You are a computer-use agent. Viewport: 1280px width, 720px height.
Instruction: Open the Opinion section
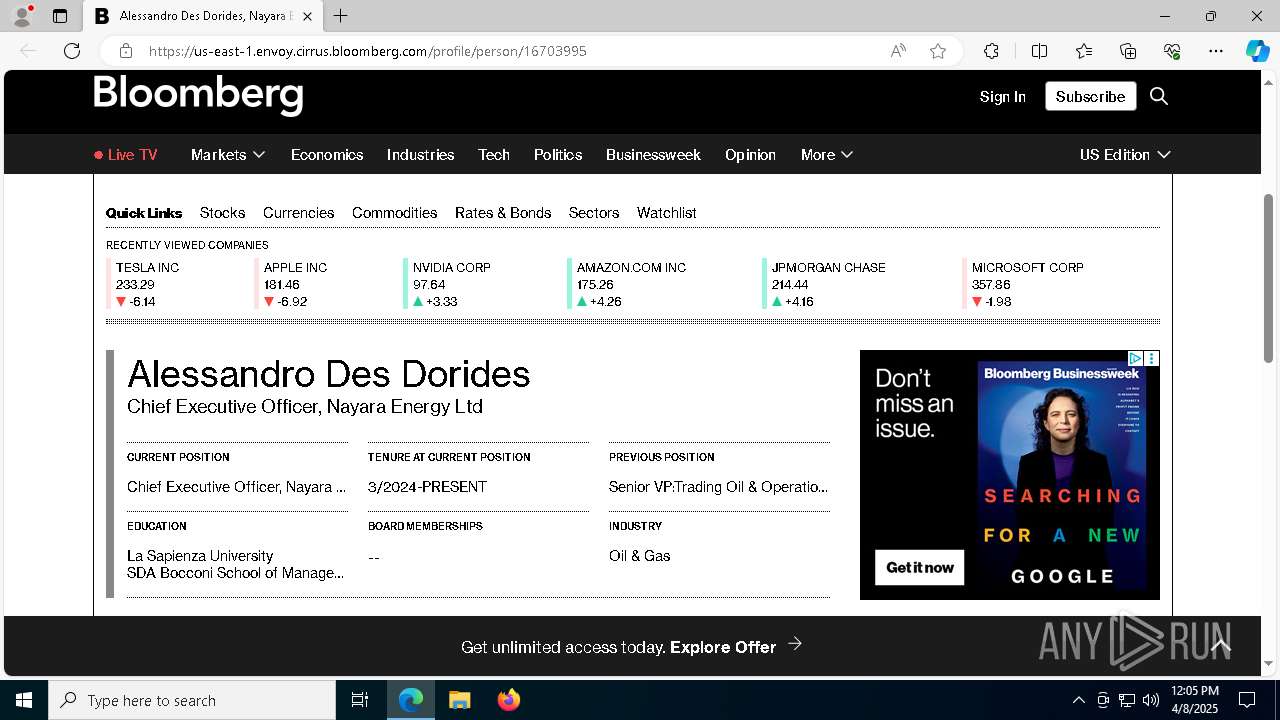click(750, 155)
